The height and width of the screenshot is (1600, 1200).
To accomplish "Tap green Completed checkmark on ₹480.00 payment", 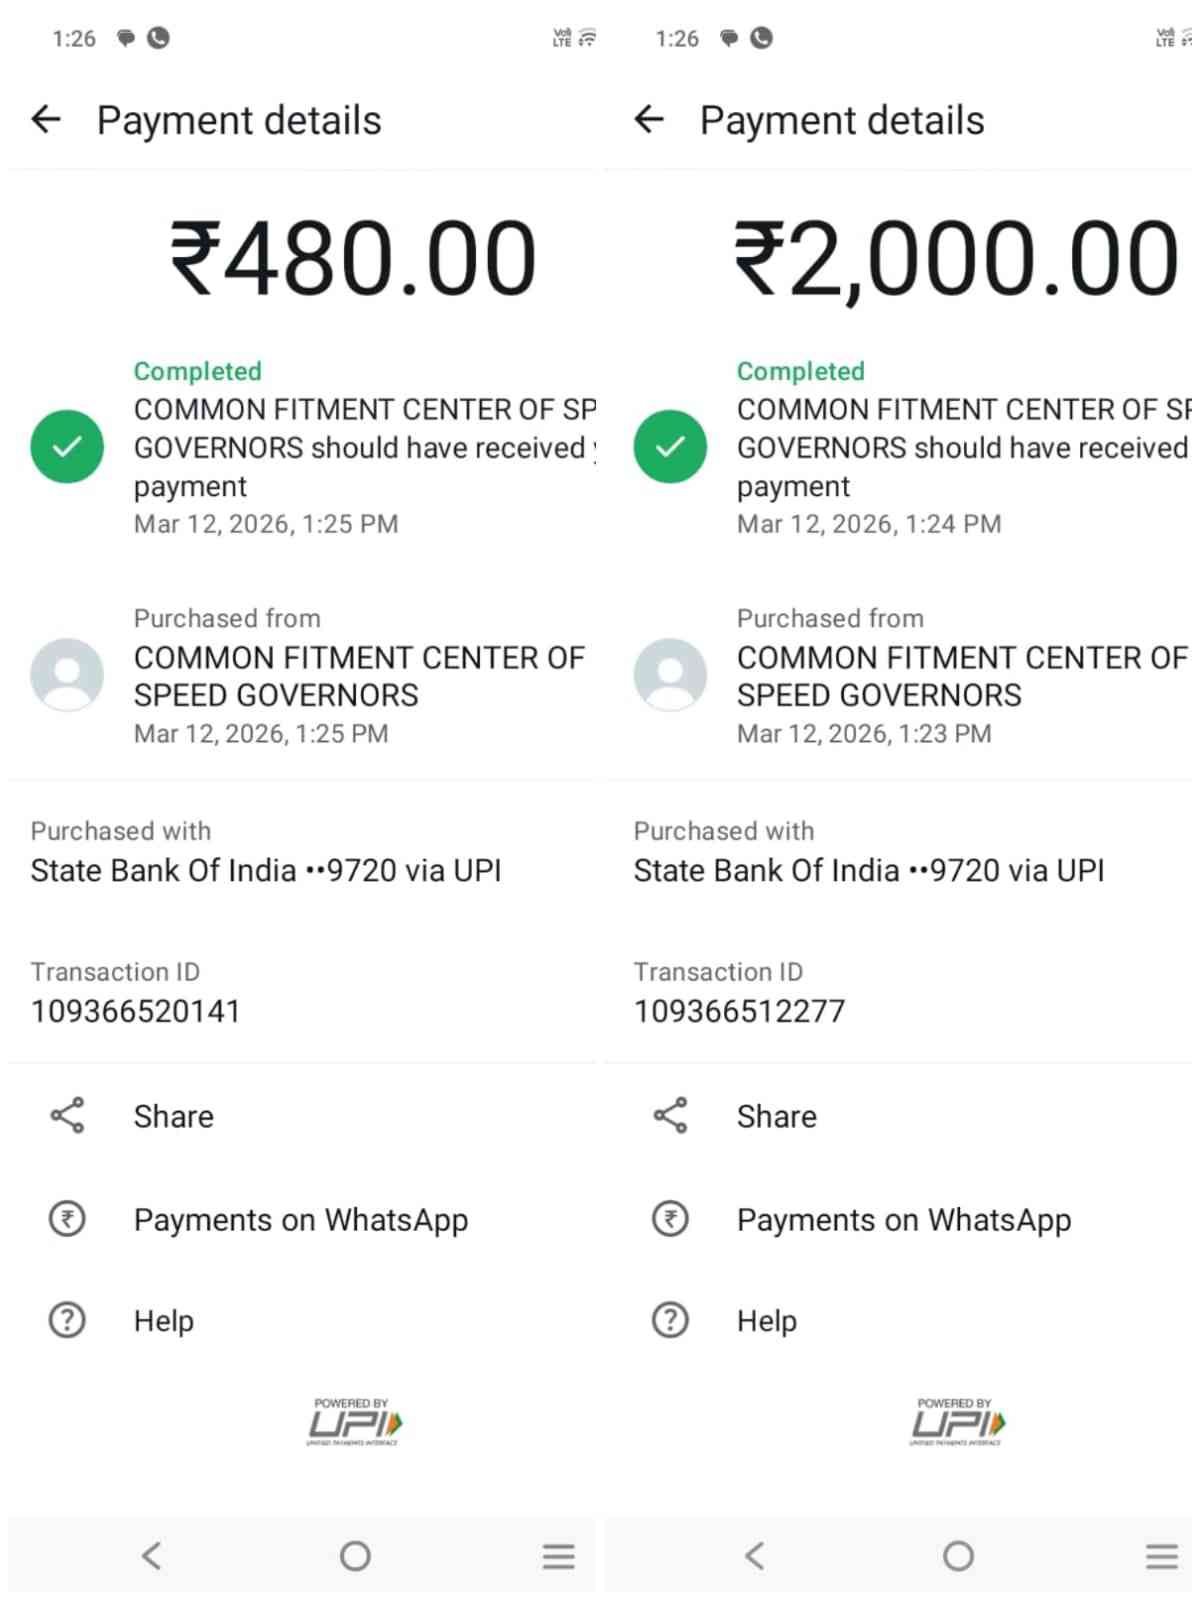I will [67, 446].
